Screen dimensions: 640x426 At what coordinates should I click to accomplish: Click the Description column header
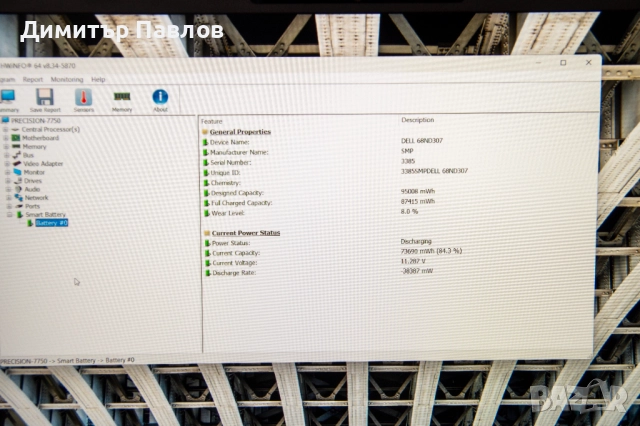[418, 120]
